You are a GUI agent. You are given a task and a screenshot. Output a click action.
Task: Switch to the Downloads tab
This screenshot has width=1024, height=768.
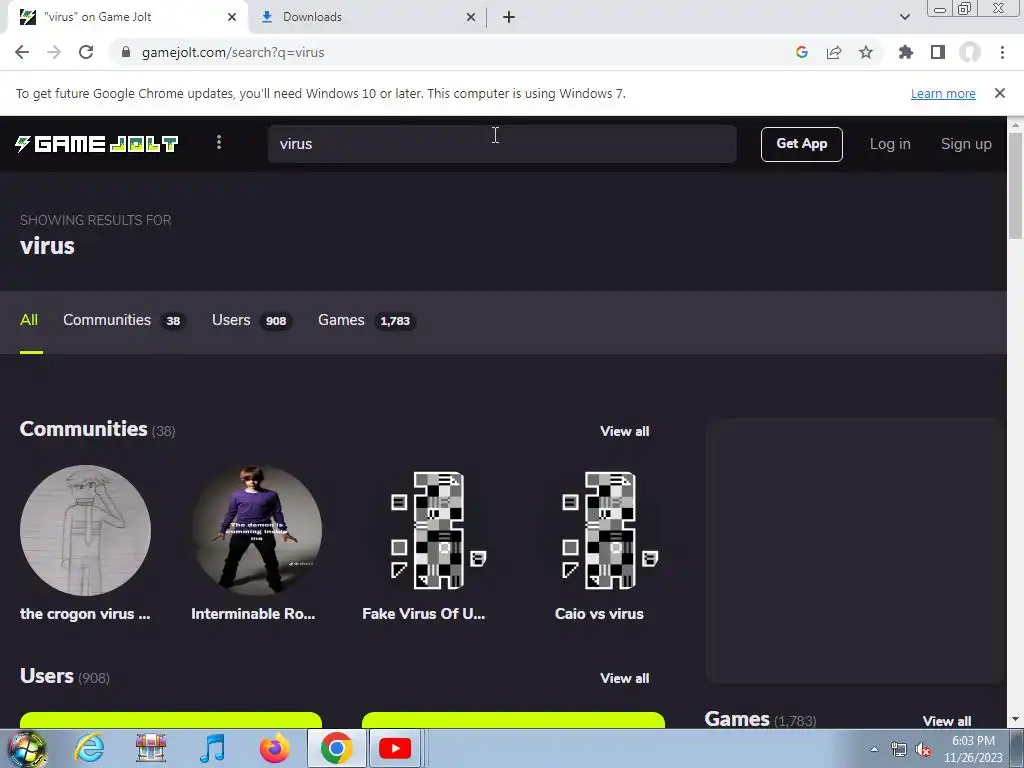pos(368,17)
